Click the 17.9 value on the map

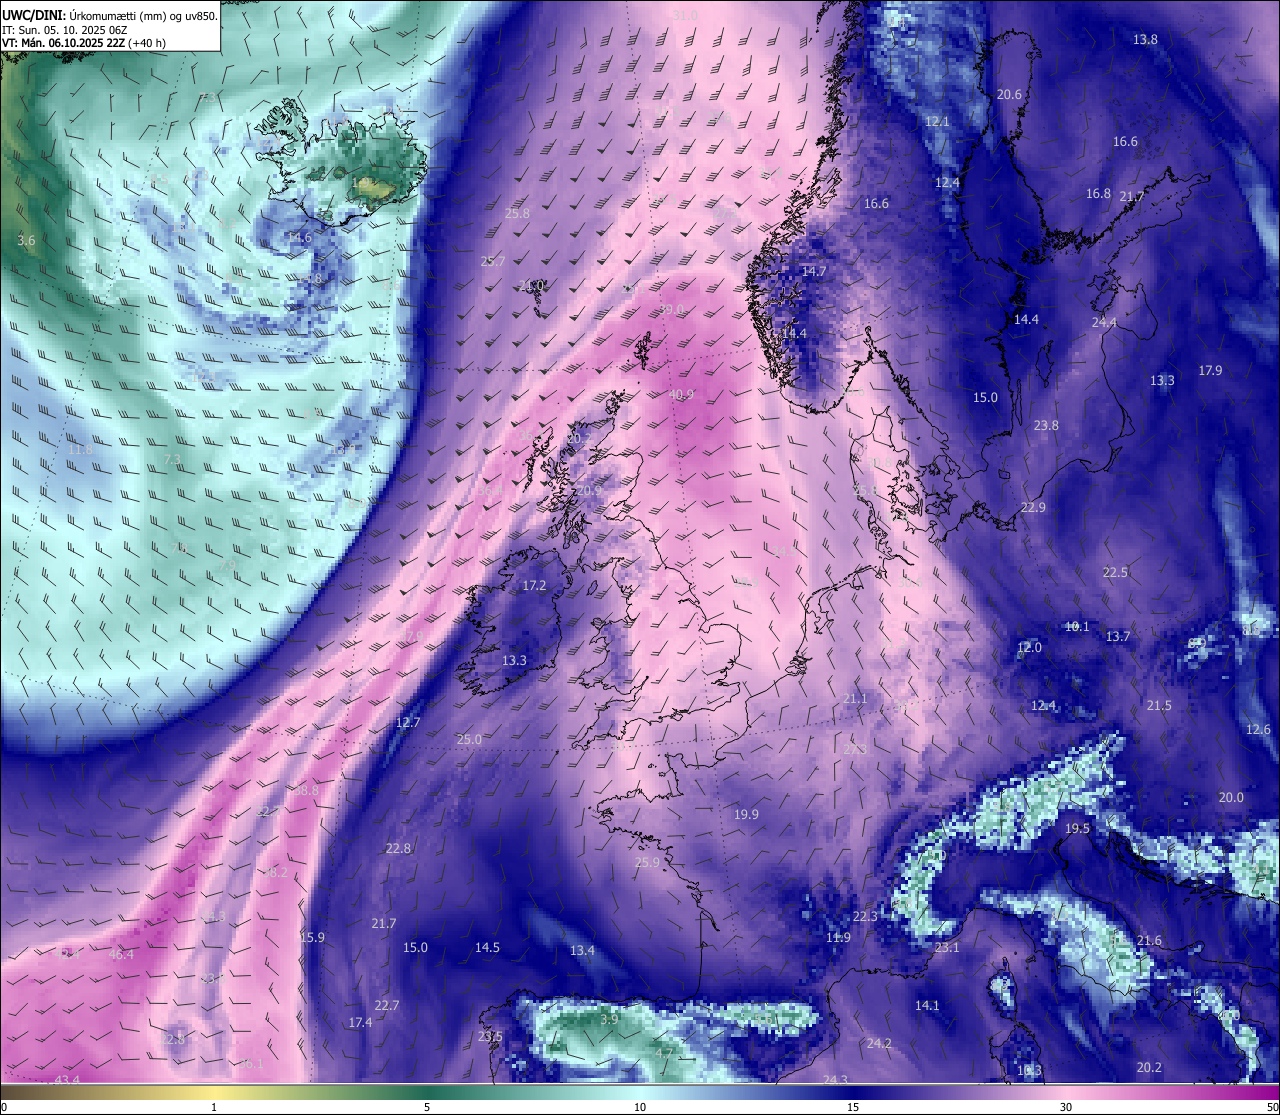click(1210, 370)
